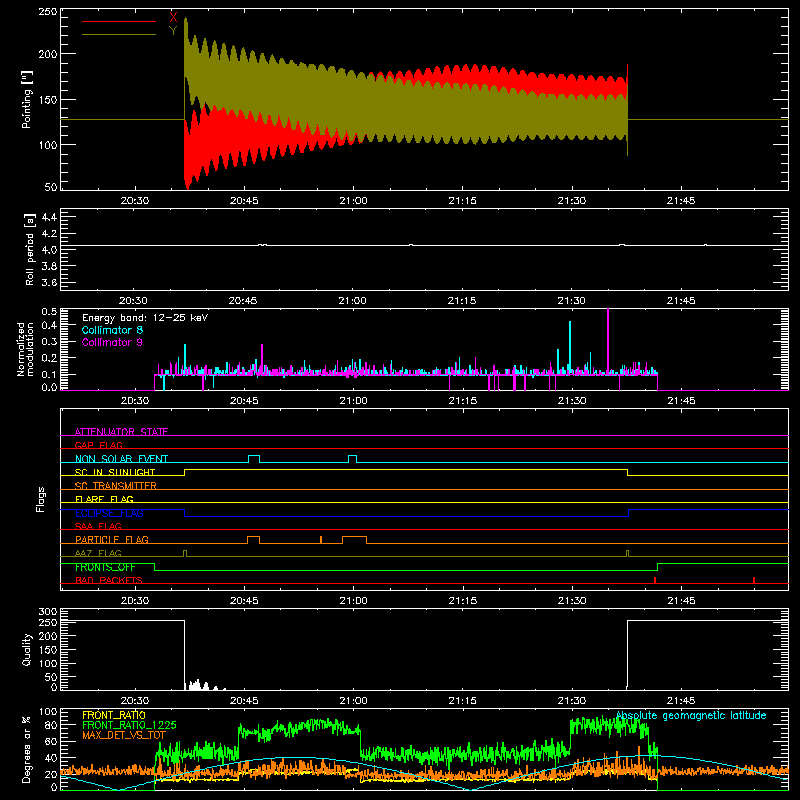Click the yellow FRONT_RATIO legend label
The width and height of the screenshot is (800, 800).
114,715
